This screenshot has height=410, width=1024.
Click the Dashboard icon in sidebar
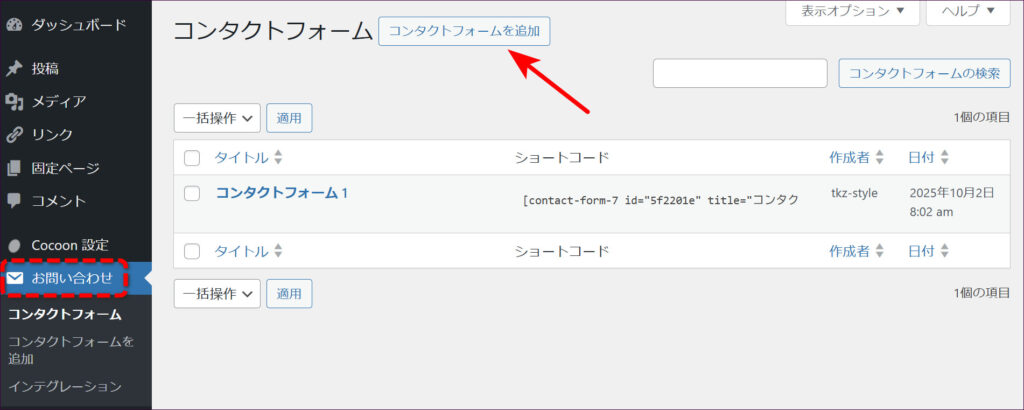tap(14, 23)
